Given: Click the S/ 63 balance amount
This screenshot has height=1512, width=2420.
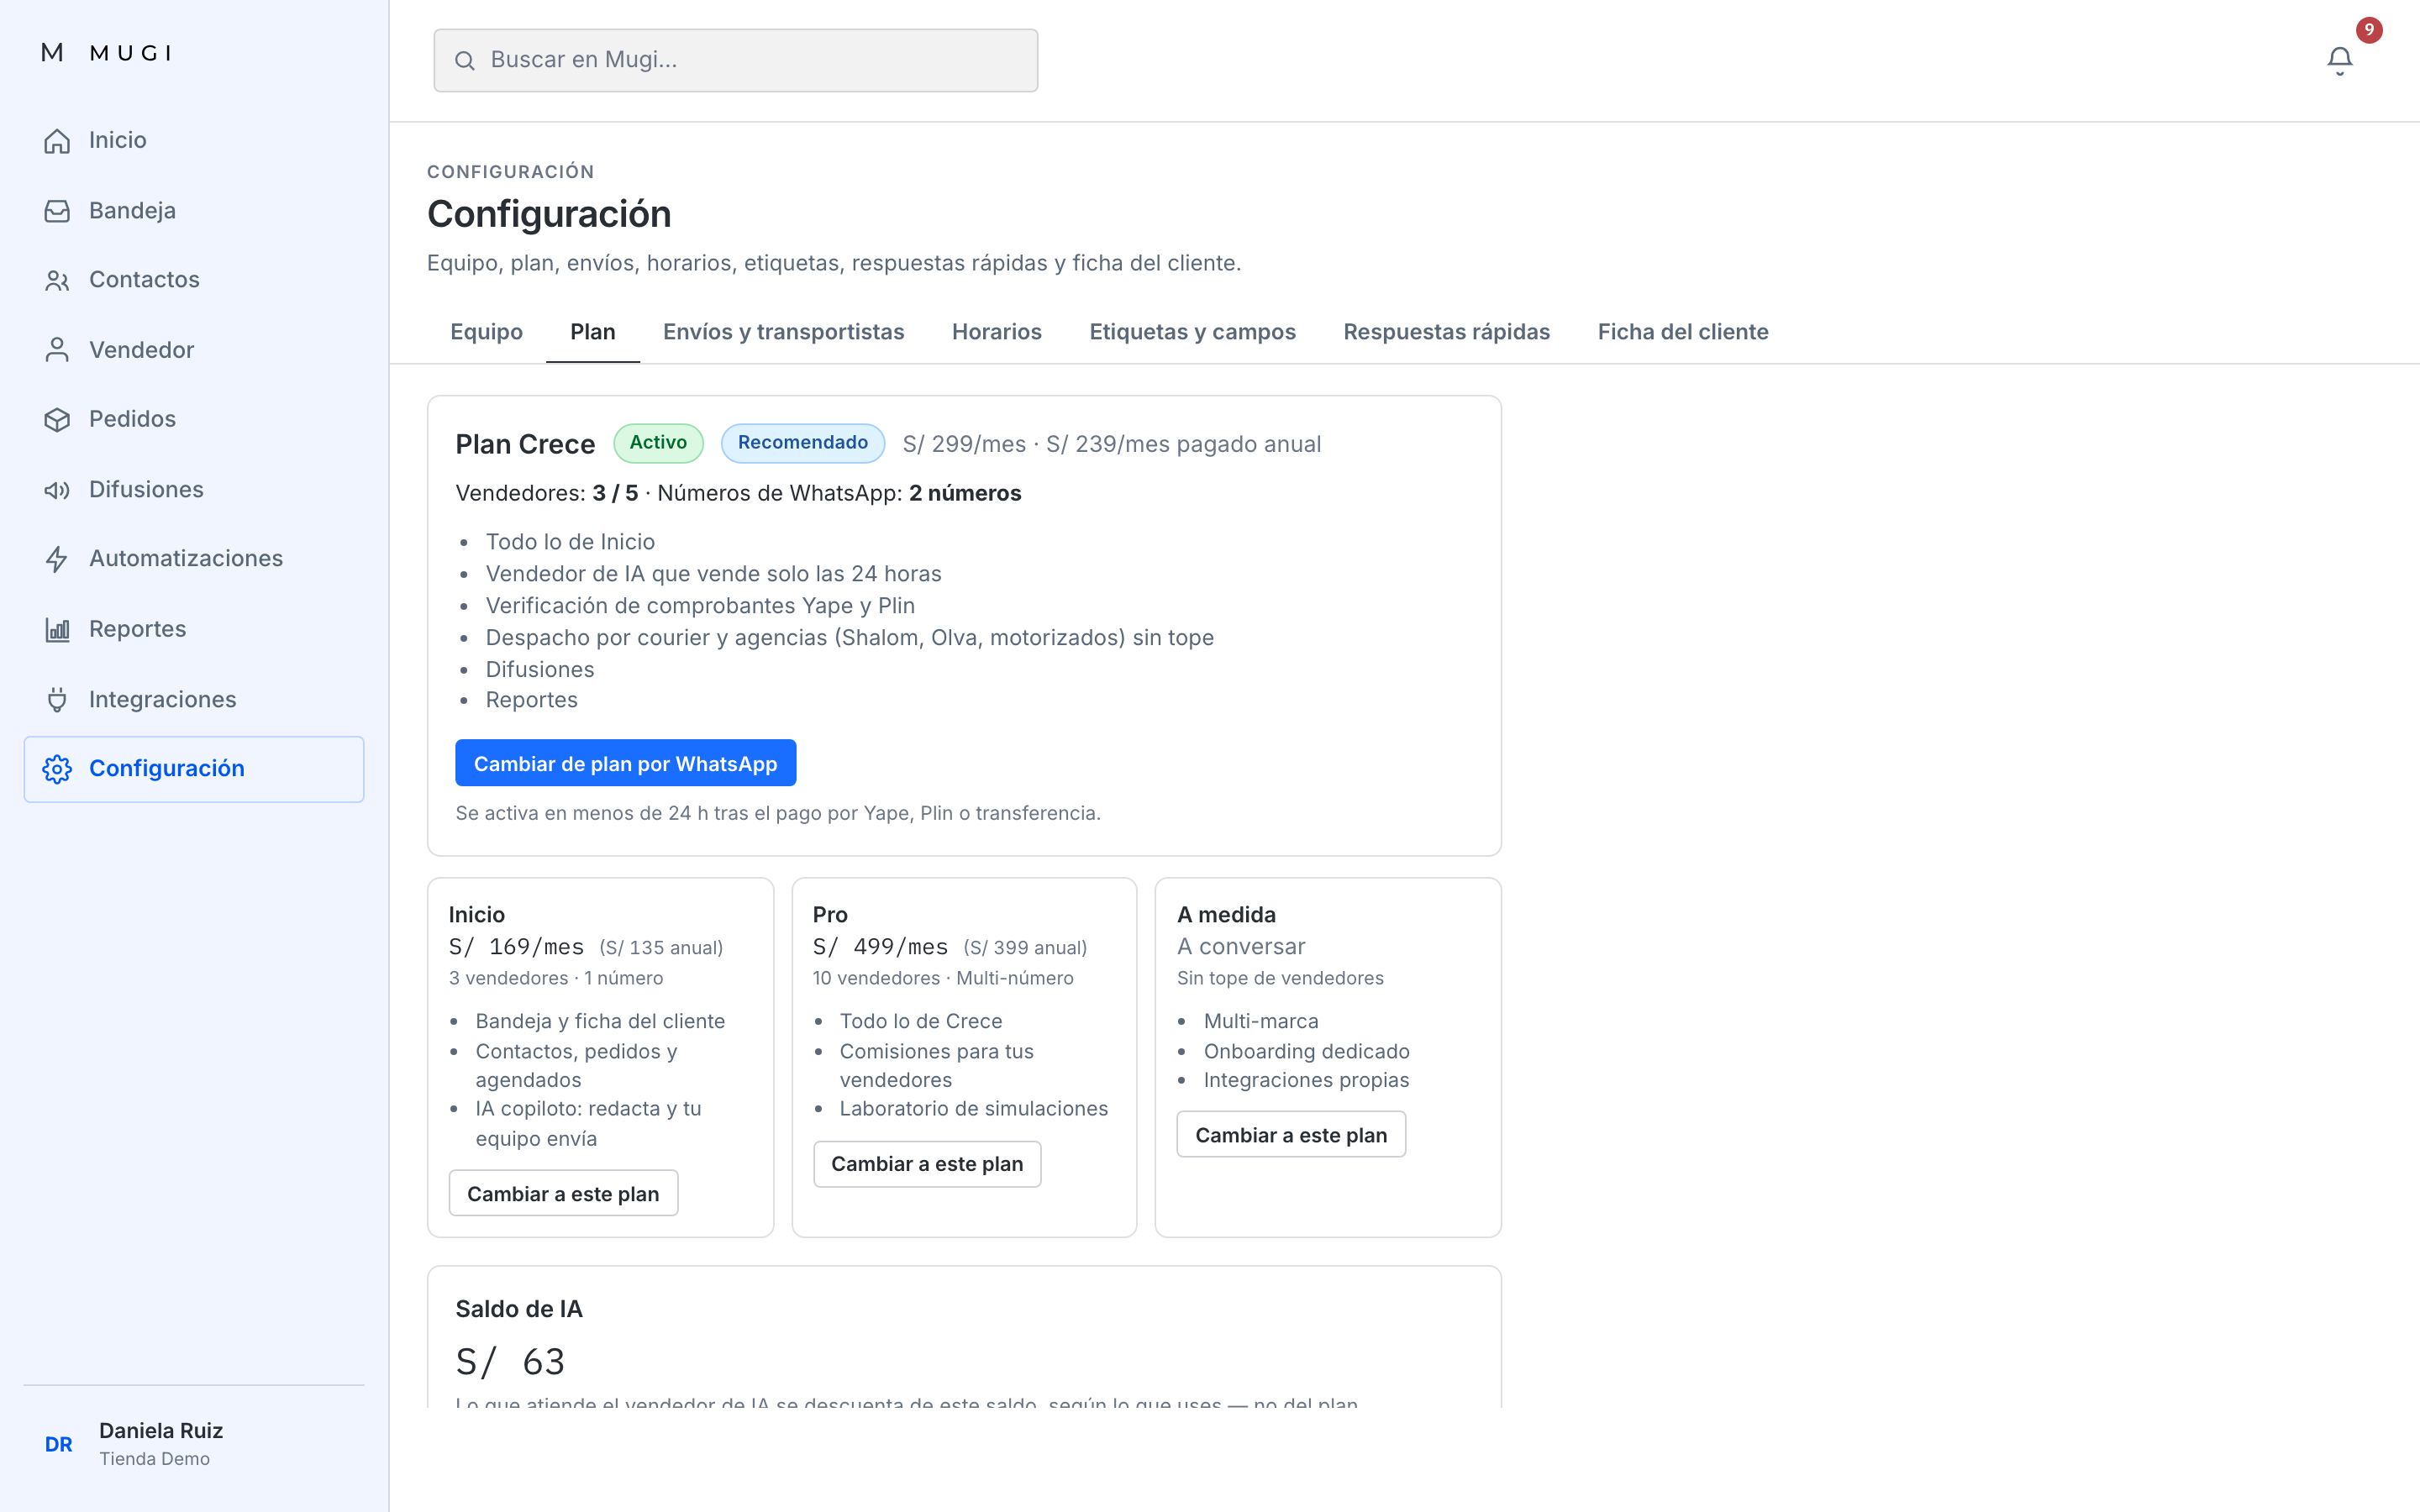Looking at the screenshot, I should tap(510, 1362).
